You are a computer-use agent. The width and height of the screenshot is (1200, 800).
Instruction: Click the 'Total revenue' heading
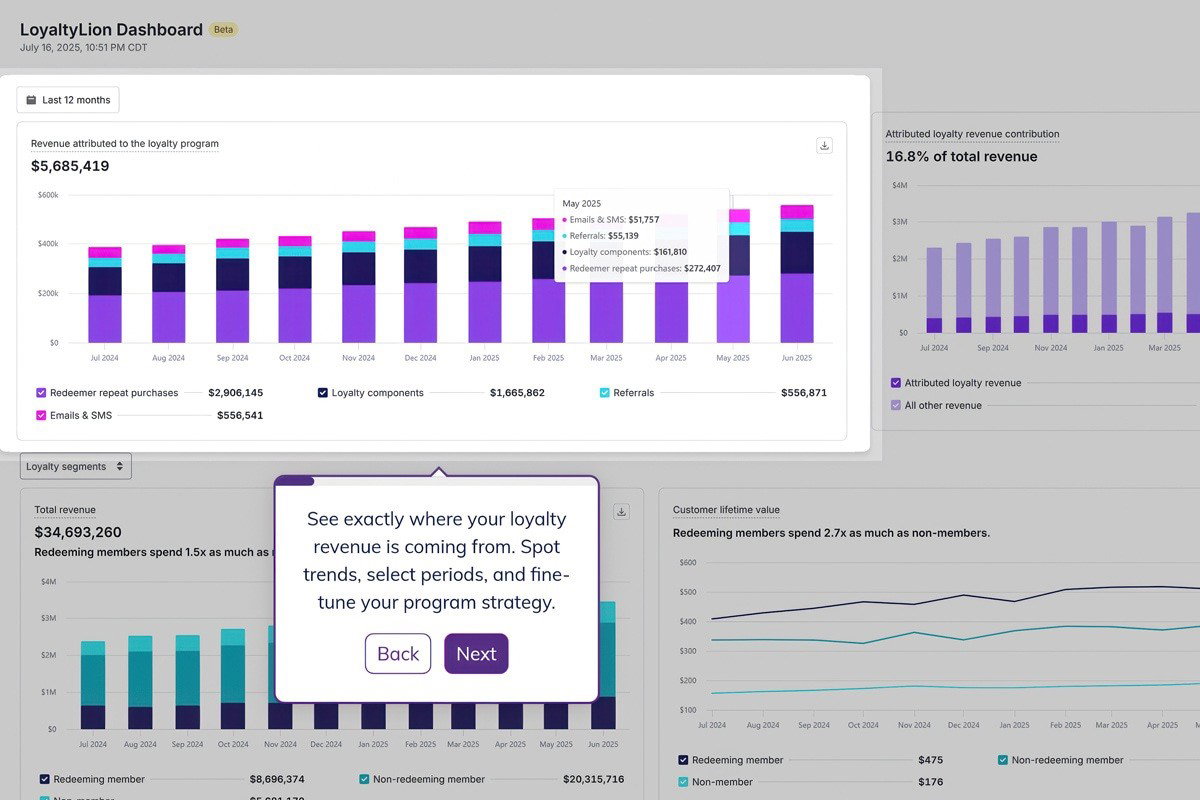65,510
